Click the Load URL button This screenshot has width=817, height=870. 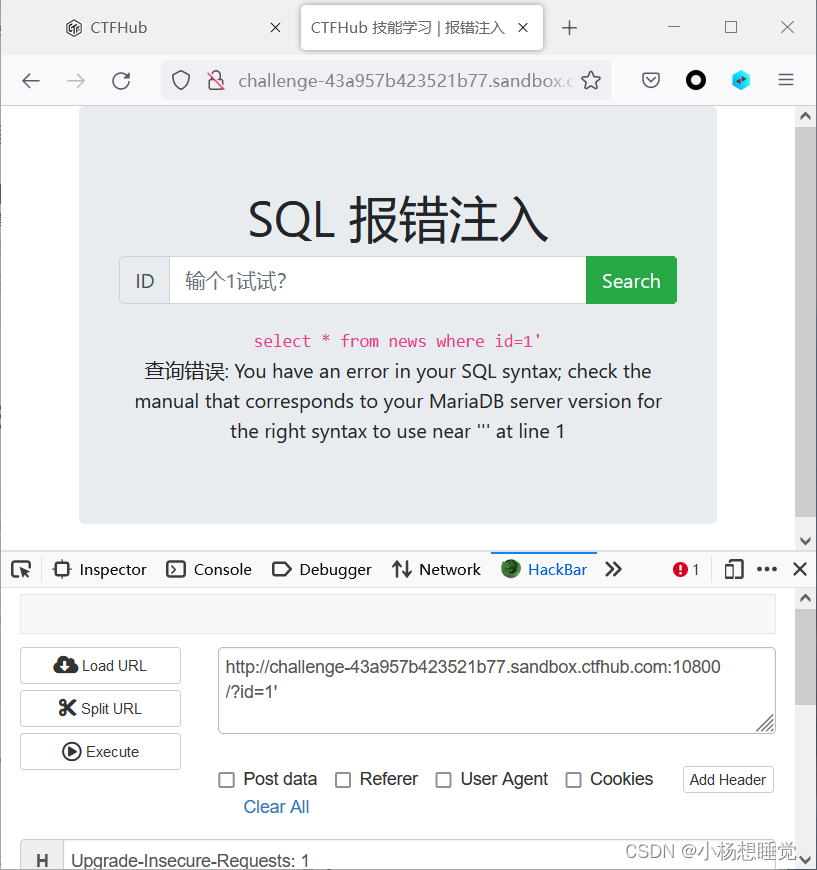pyautogui.click(x=100, y=665)
